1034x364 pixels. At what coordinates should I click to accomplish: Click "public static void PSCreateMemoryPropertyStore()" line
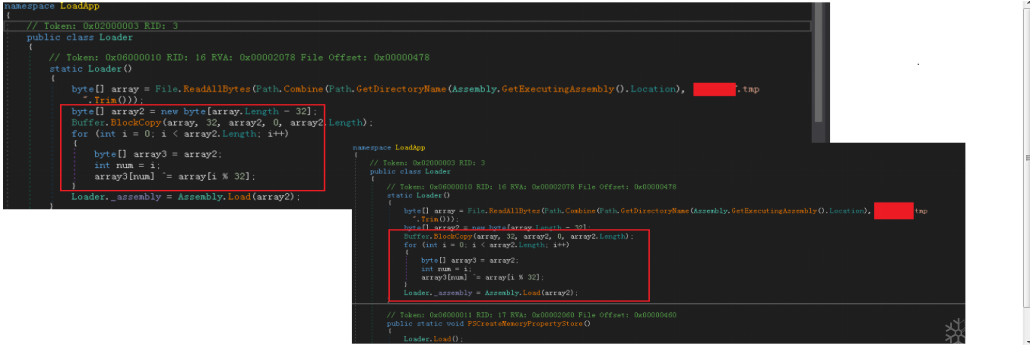point(489,324)
